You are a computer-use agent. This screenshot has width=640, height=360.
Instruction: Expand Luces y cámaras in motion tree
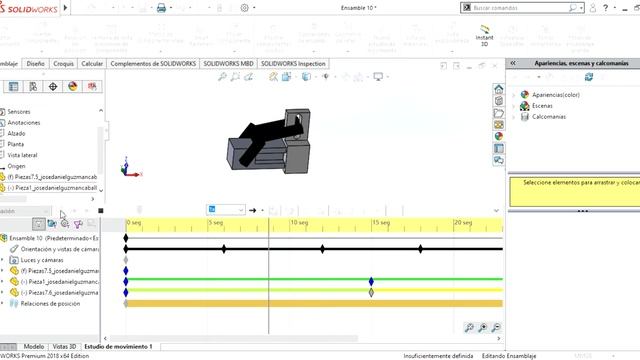pos(2,260)
